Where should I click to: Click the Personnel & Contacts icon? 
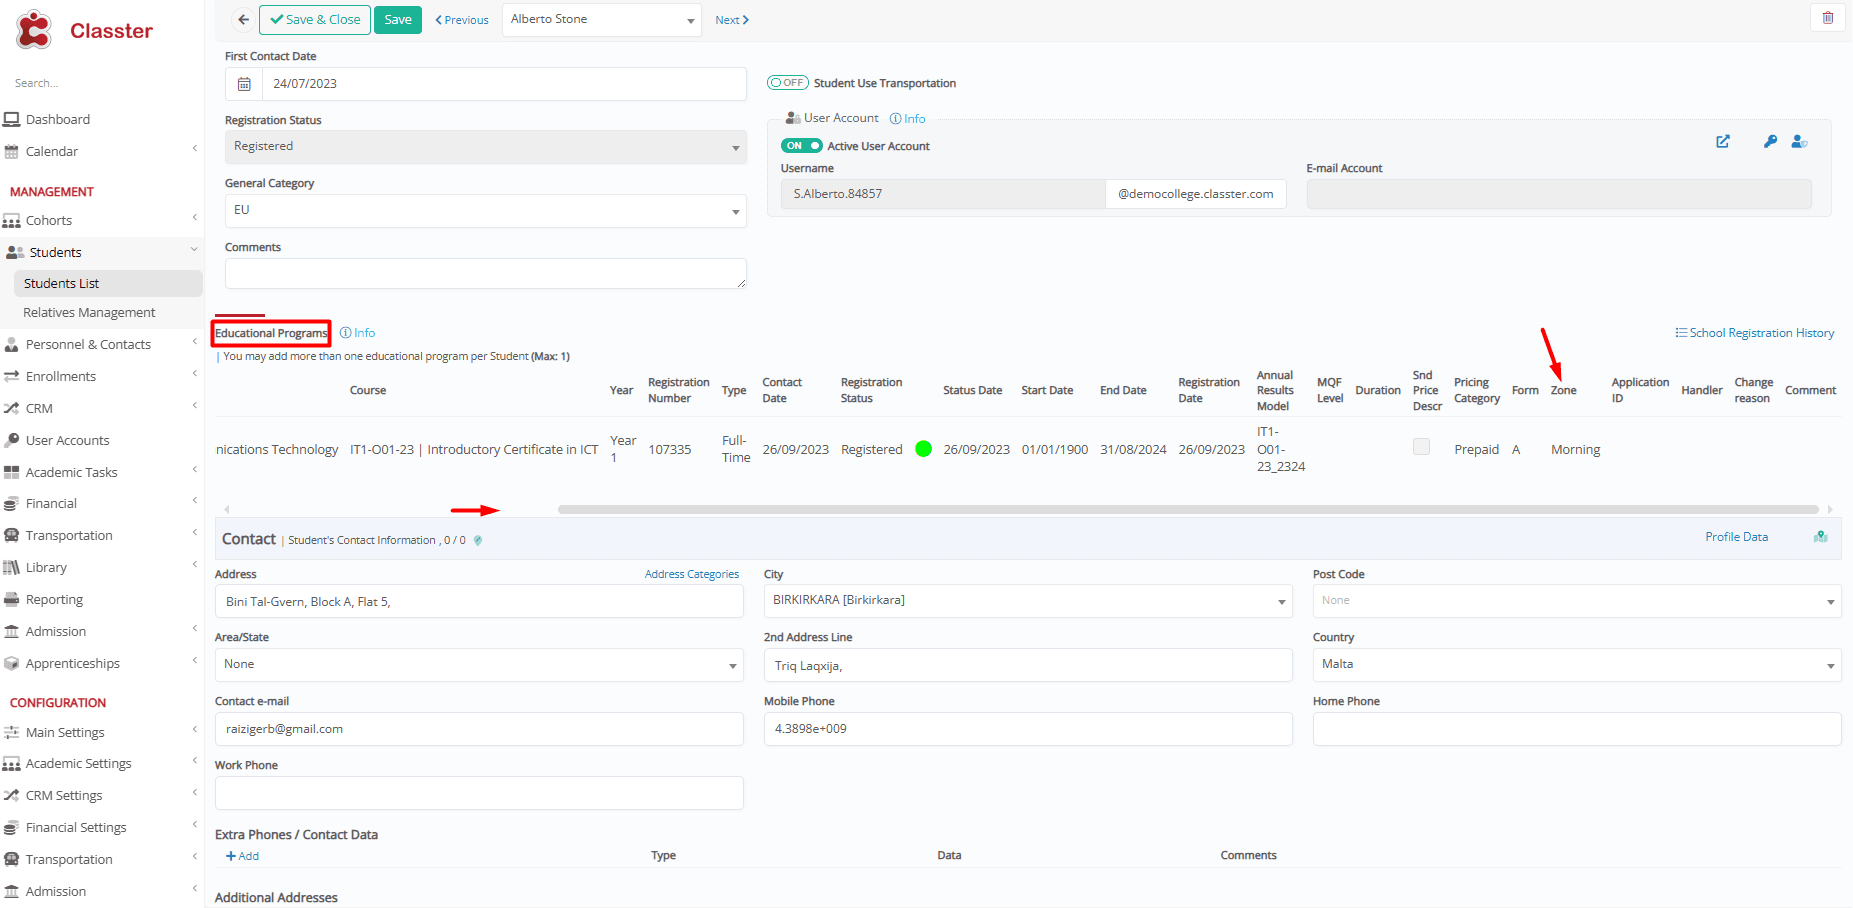[12, 345]
